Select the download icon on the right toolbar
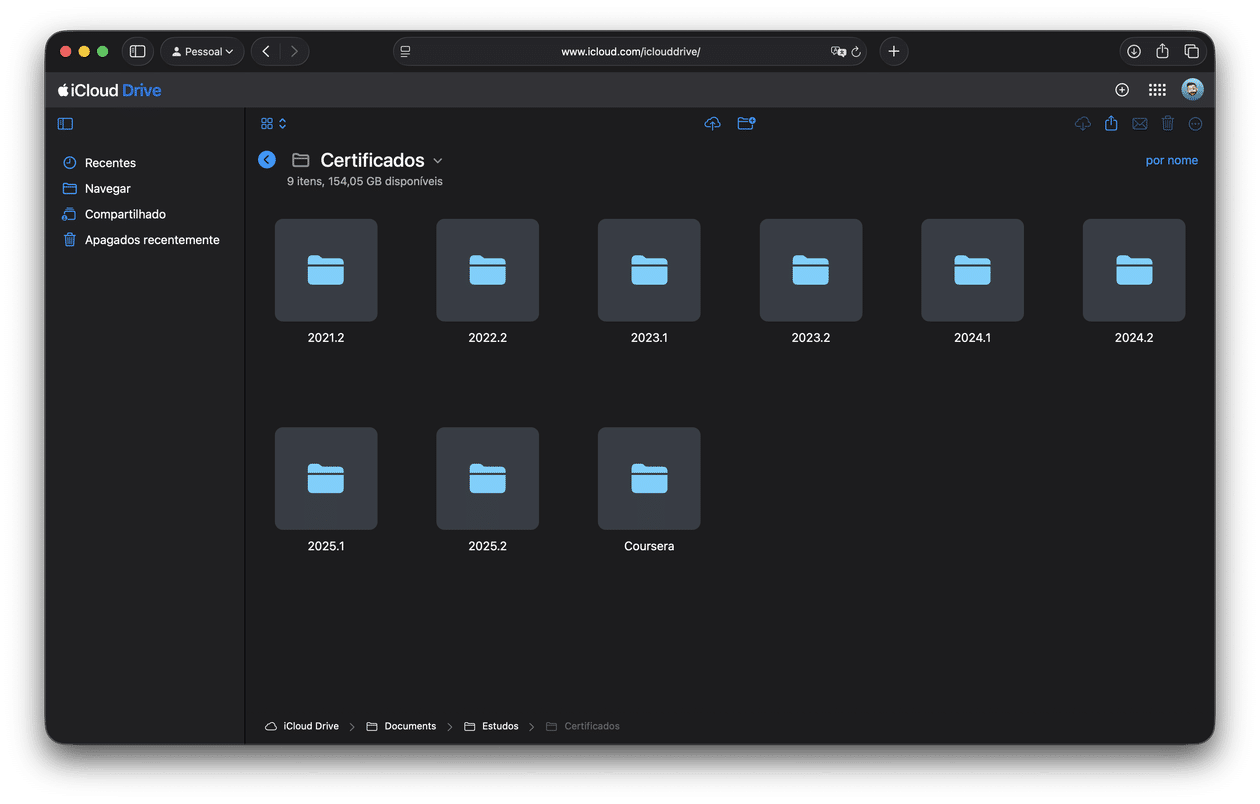This screenshot has width=1260, height=804. [x=1082, y=123]
